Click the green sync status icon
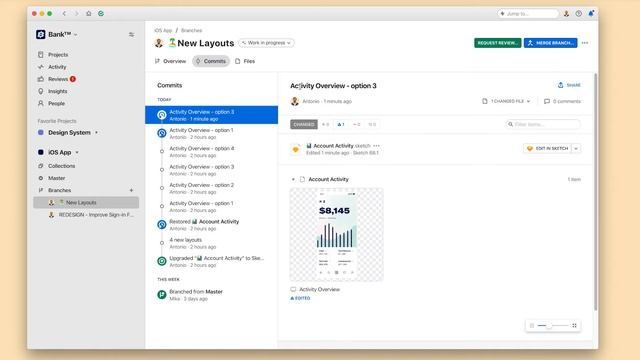The height and width of the screenshot is (360, 640). pos(101,13)
